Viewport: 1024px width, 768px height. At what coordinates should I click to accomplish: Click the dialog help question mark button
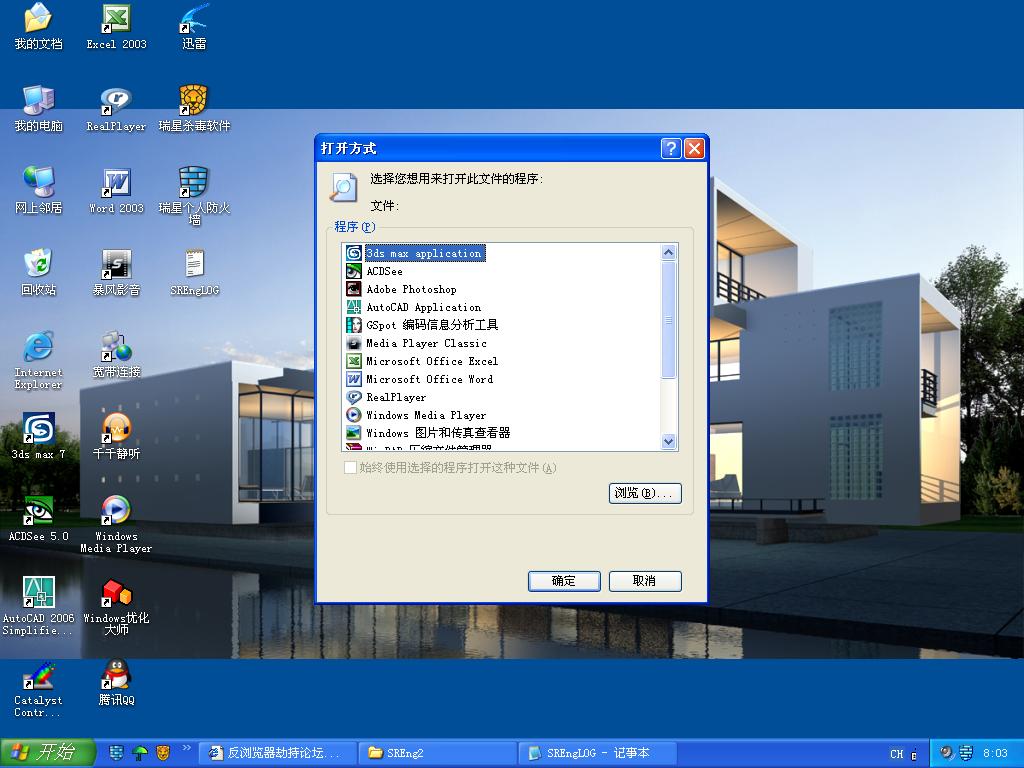pyautogui.click(x=672, y=148)
